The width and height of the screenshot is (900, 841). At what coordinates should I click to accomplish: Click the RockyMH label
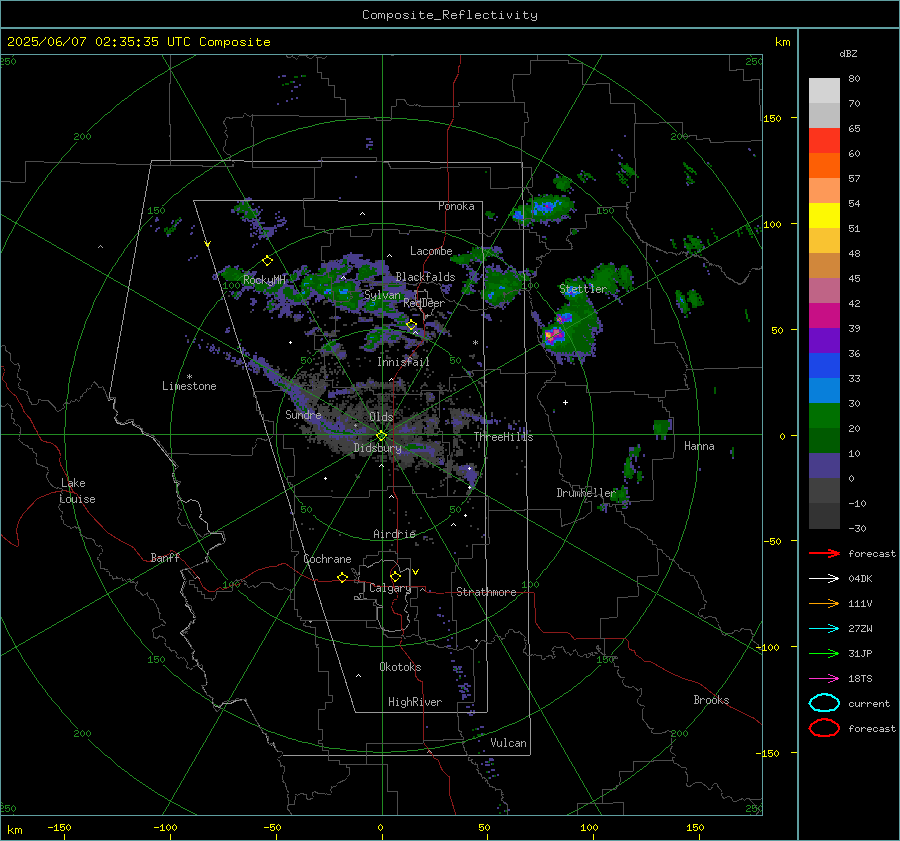pyautogui.click(x=264, y=280)
